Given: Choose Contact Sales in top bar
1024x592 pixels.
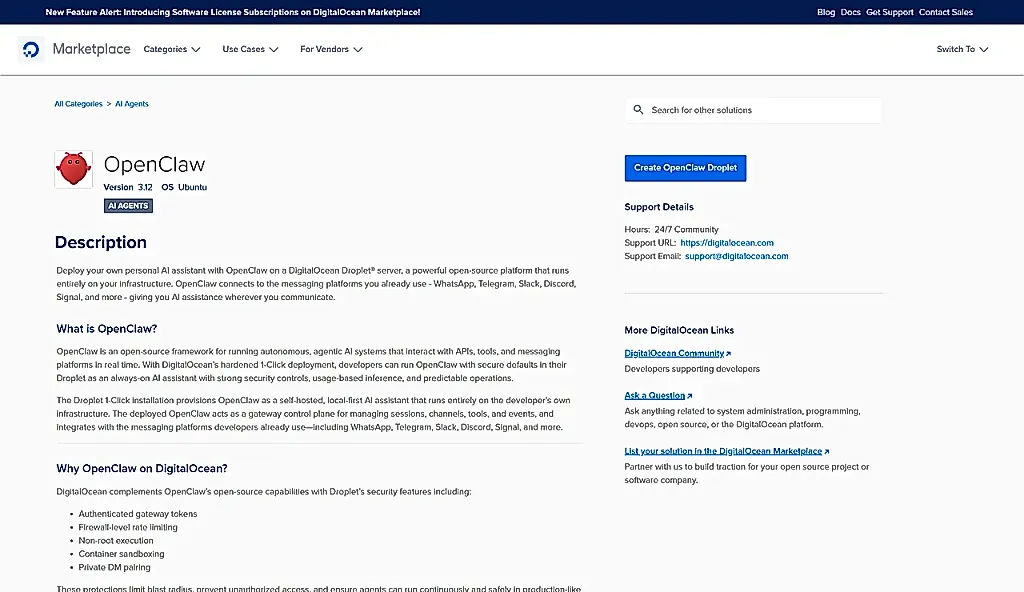Looking at the screenshot, I should [x=946, y=12].
